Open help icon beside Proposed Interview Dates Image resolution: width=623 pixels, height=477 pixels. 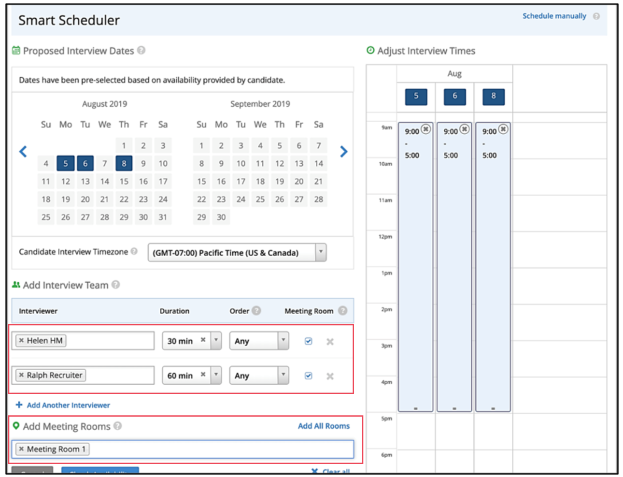coord(141,50)
